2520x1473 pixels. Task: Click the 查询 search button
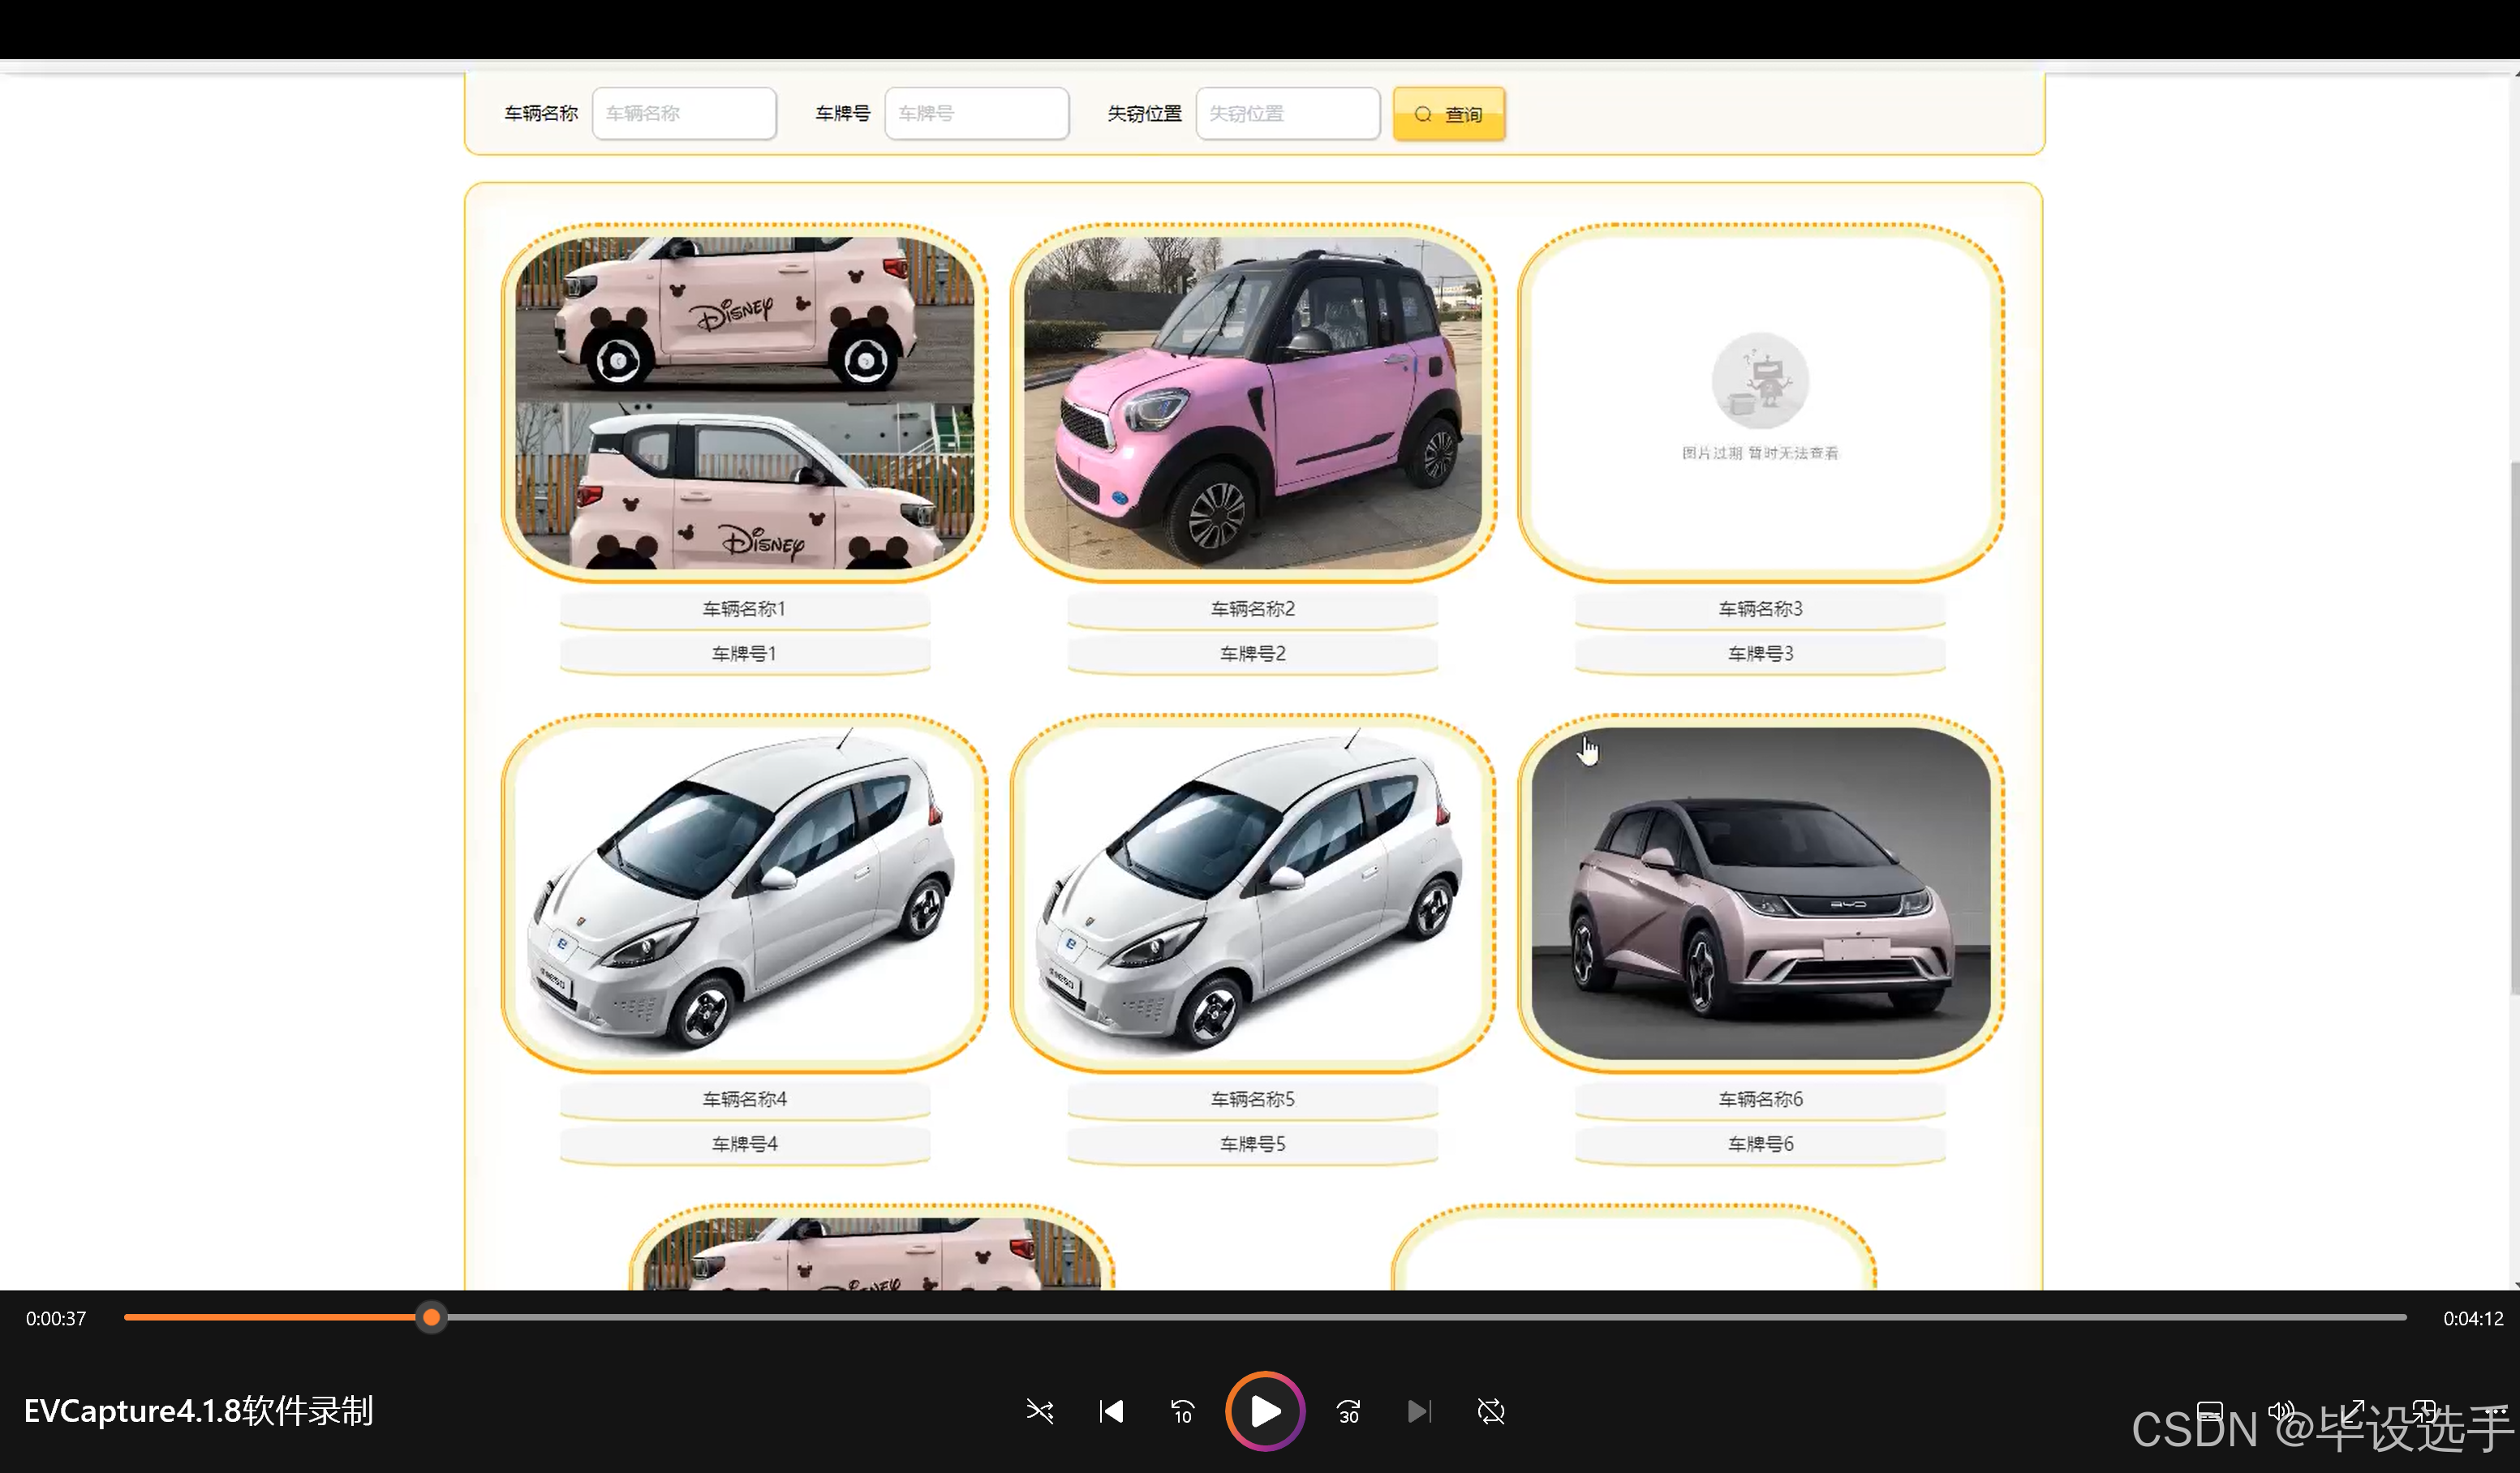[x=1449, y=114]
